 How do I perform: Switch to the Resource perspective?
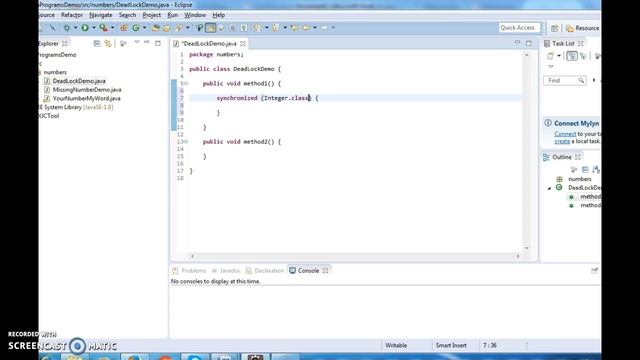(583, 28)
